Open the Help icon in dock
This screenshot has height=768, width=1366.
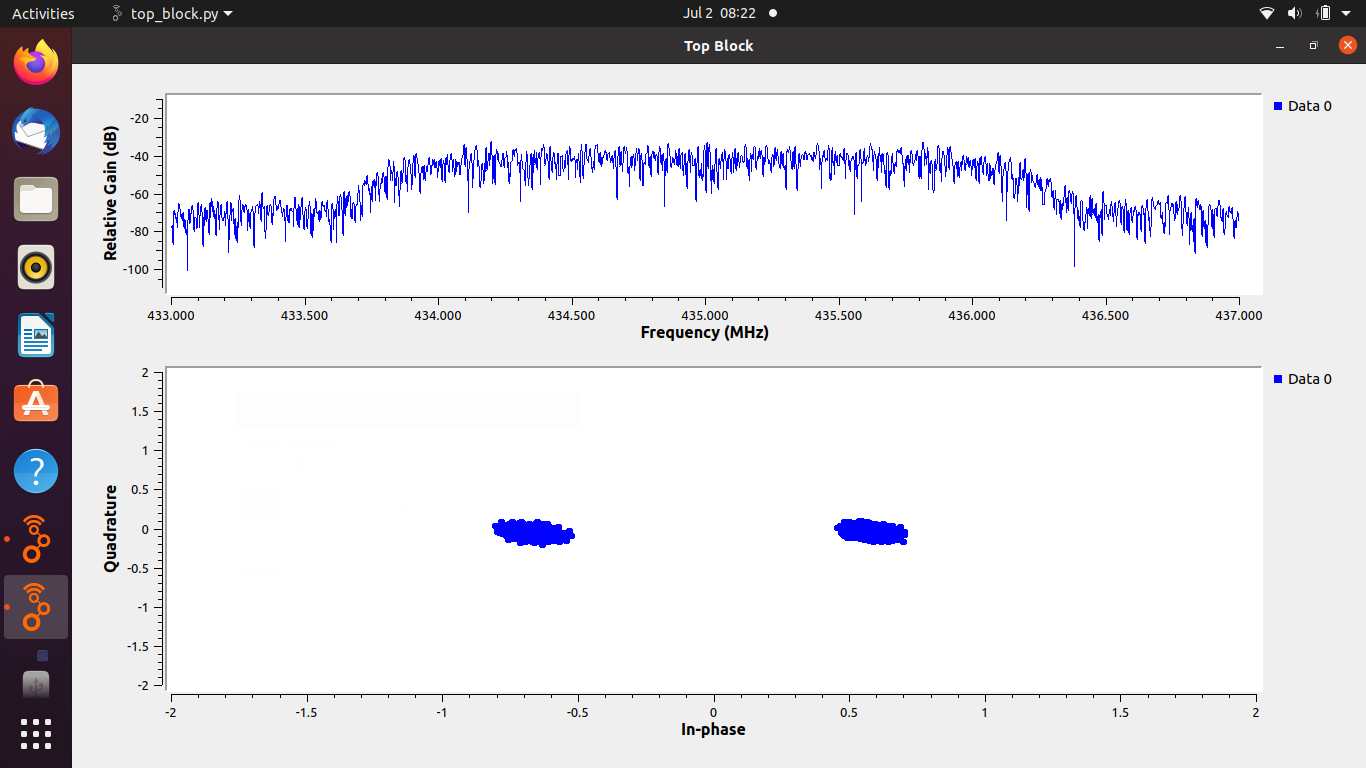[36, 471]
